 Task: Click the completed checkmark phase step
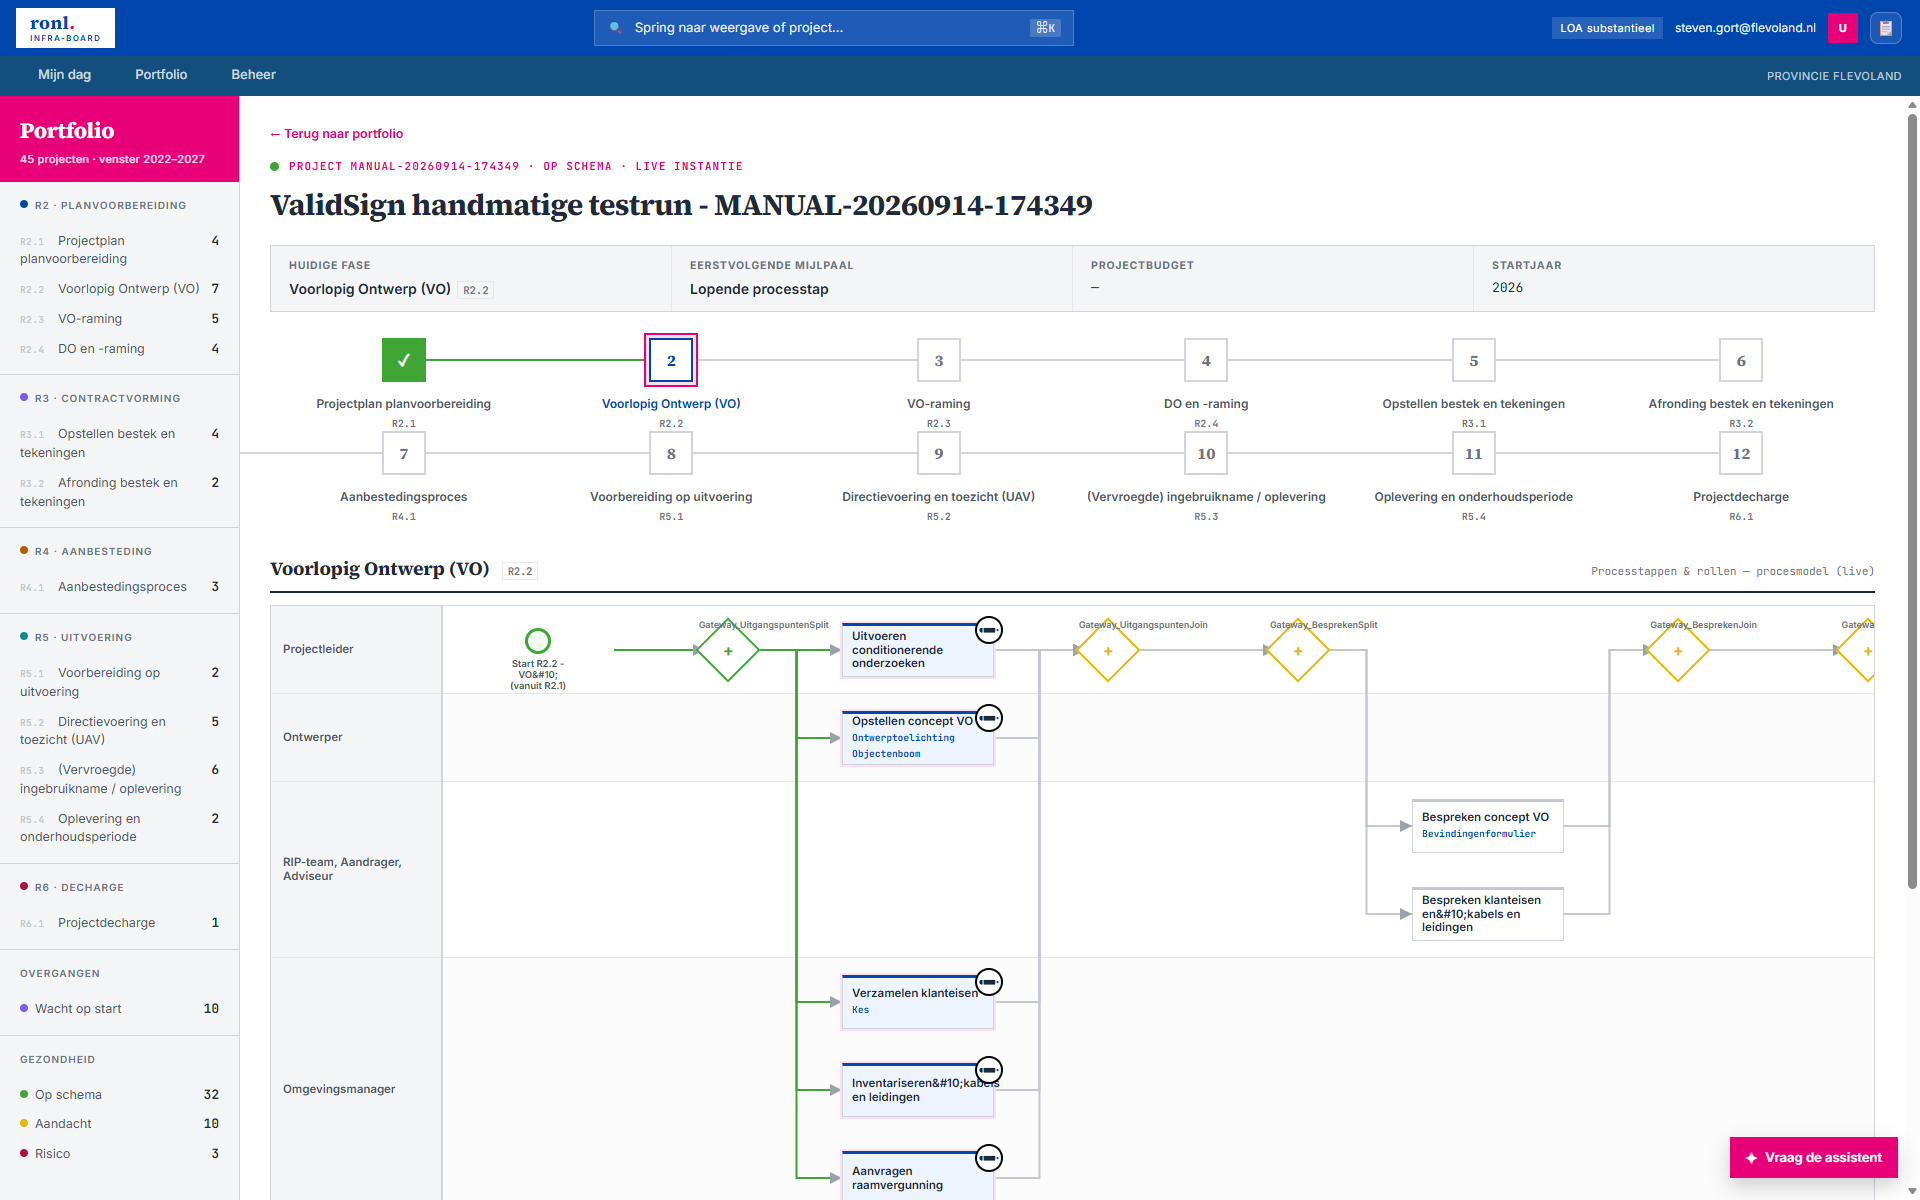point(404,360)
